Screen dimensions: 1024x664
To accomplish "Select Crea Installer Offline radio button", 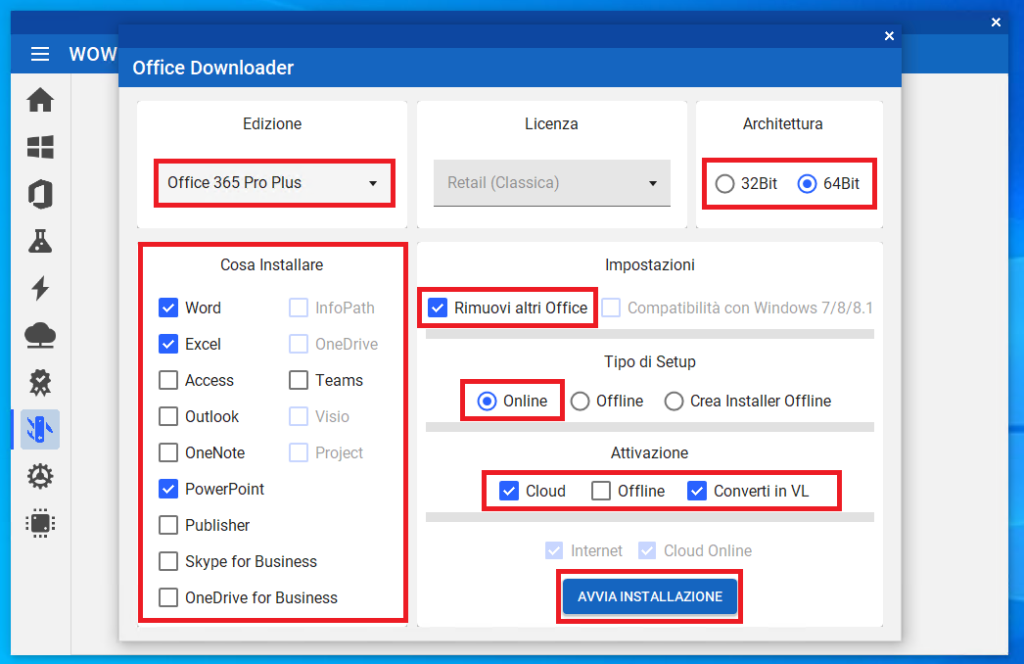I will click(x=674, y=401).
